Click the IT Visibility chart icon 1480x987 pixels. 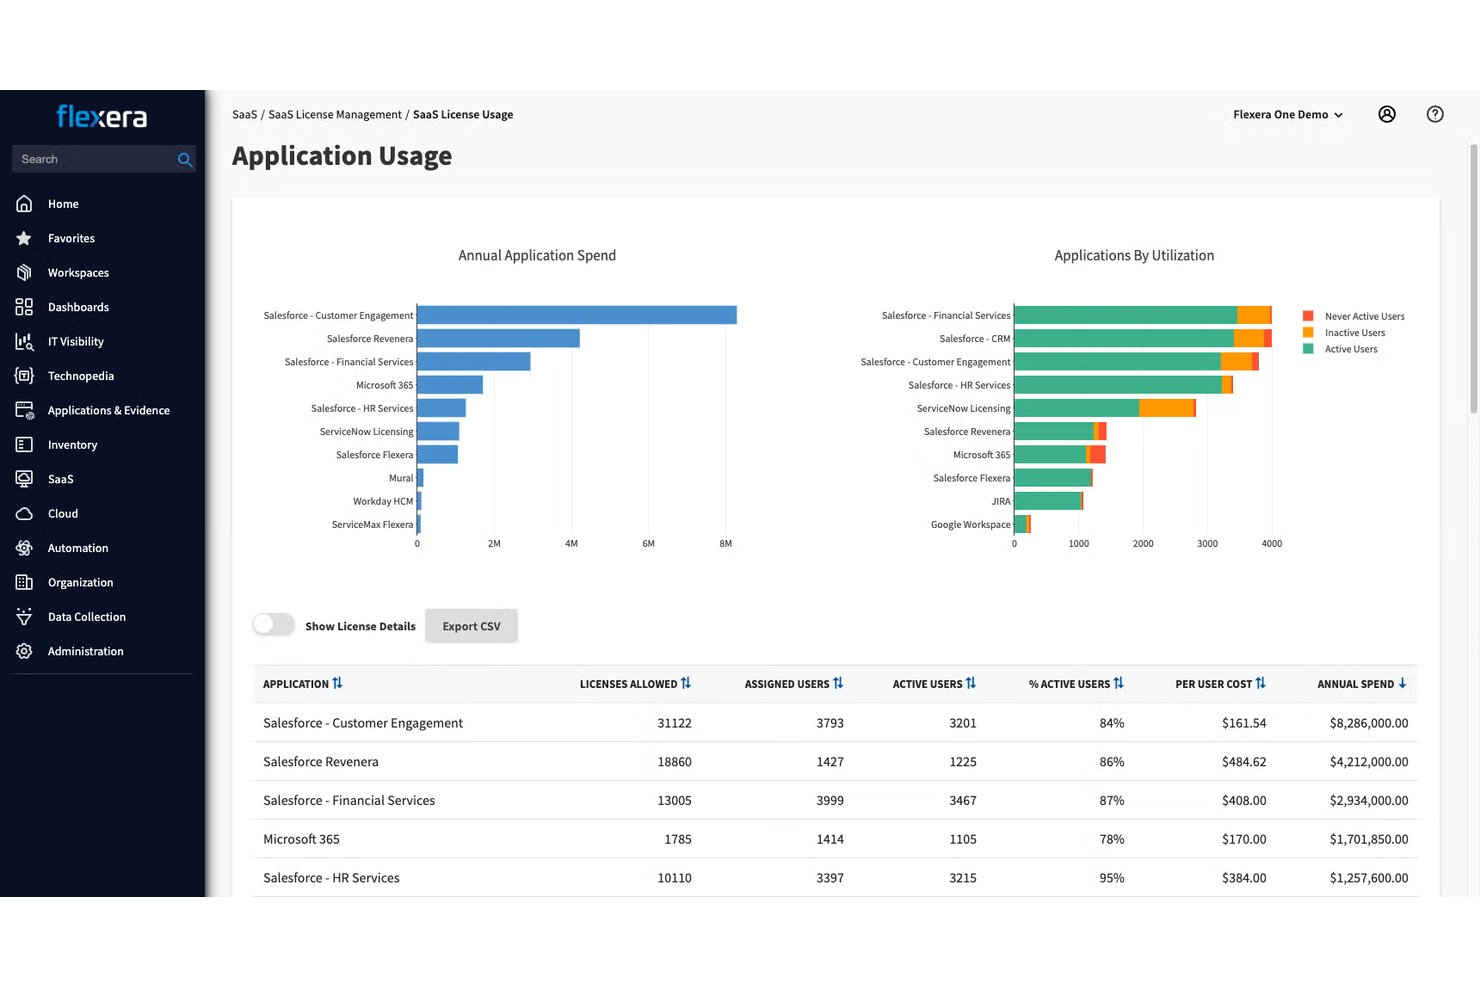tap(24, 341)
